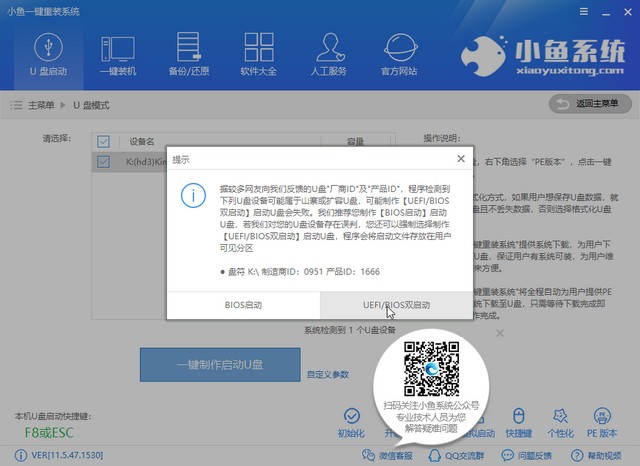Select the 个性化 icon
The height and width of the screenshot is (466, 640).
562,424
